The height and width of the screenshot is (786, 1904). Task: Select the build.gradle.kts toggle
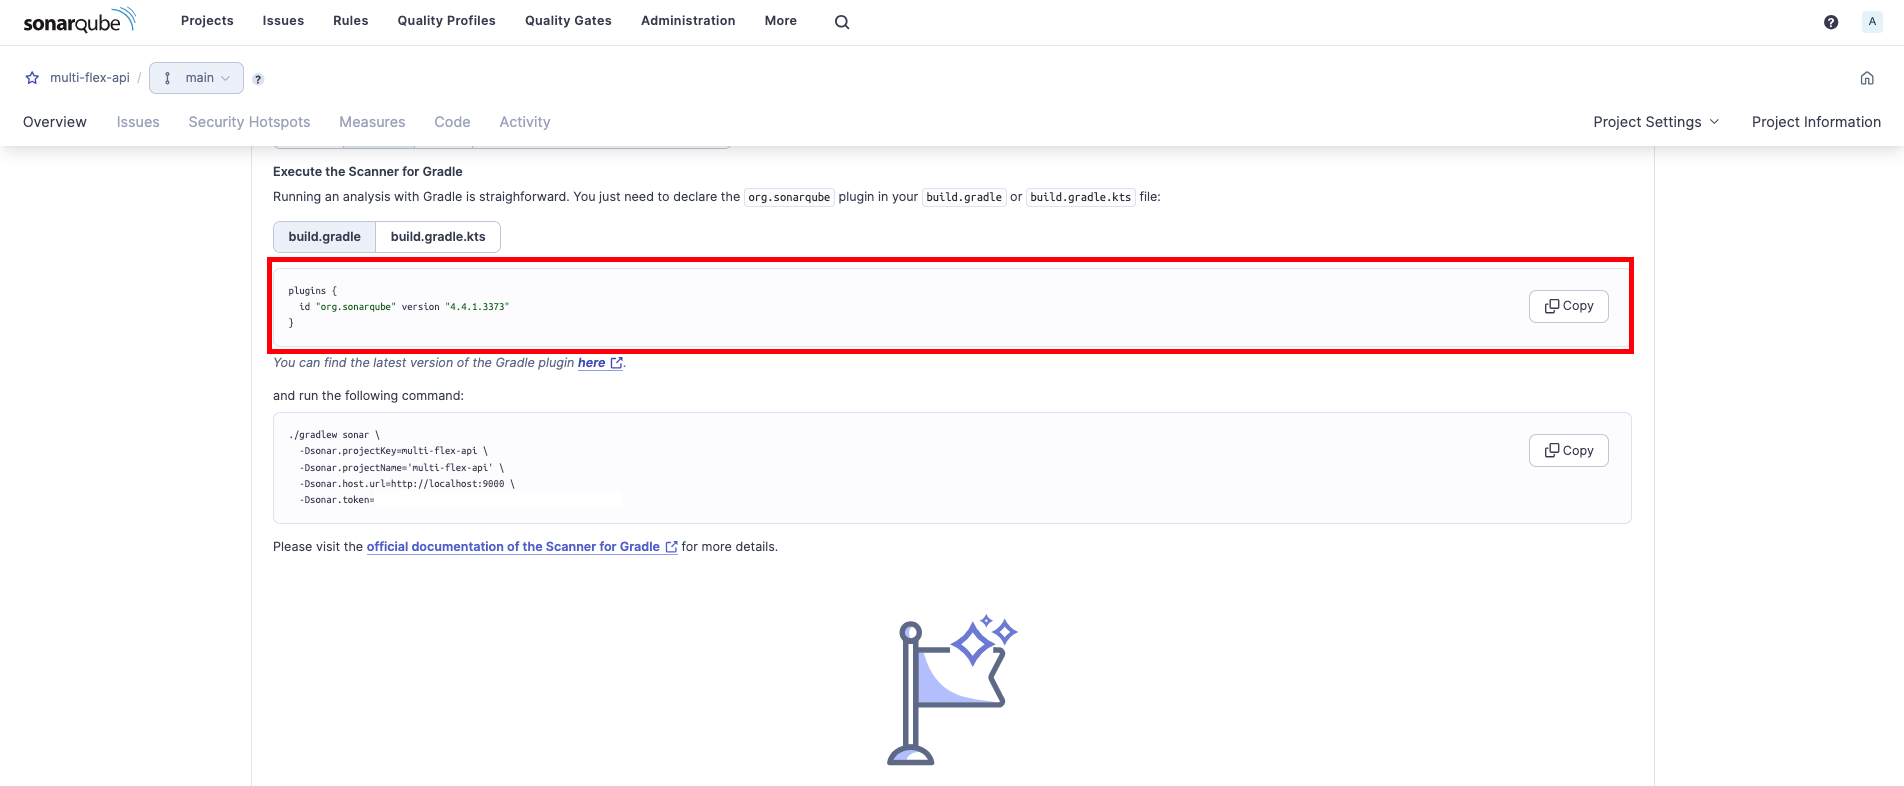click(438, 237)
